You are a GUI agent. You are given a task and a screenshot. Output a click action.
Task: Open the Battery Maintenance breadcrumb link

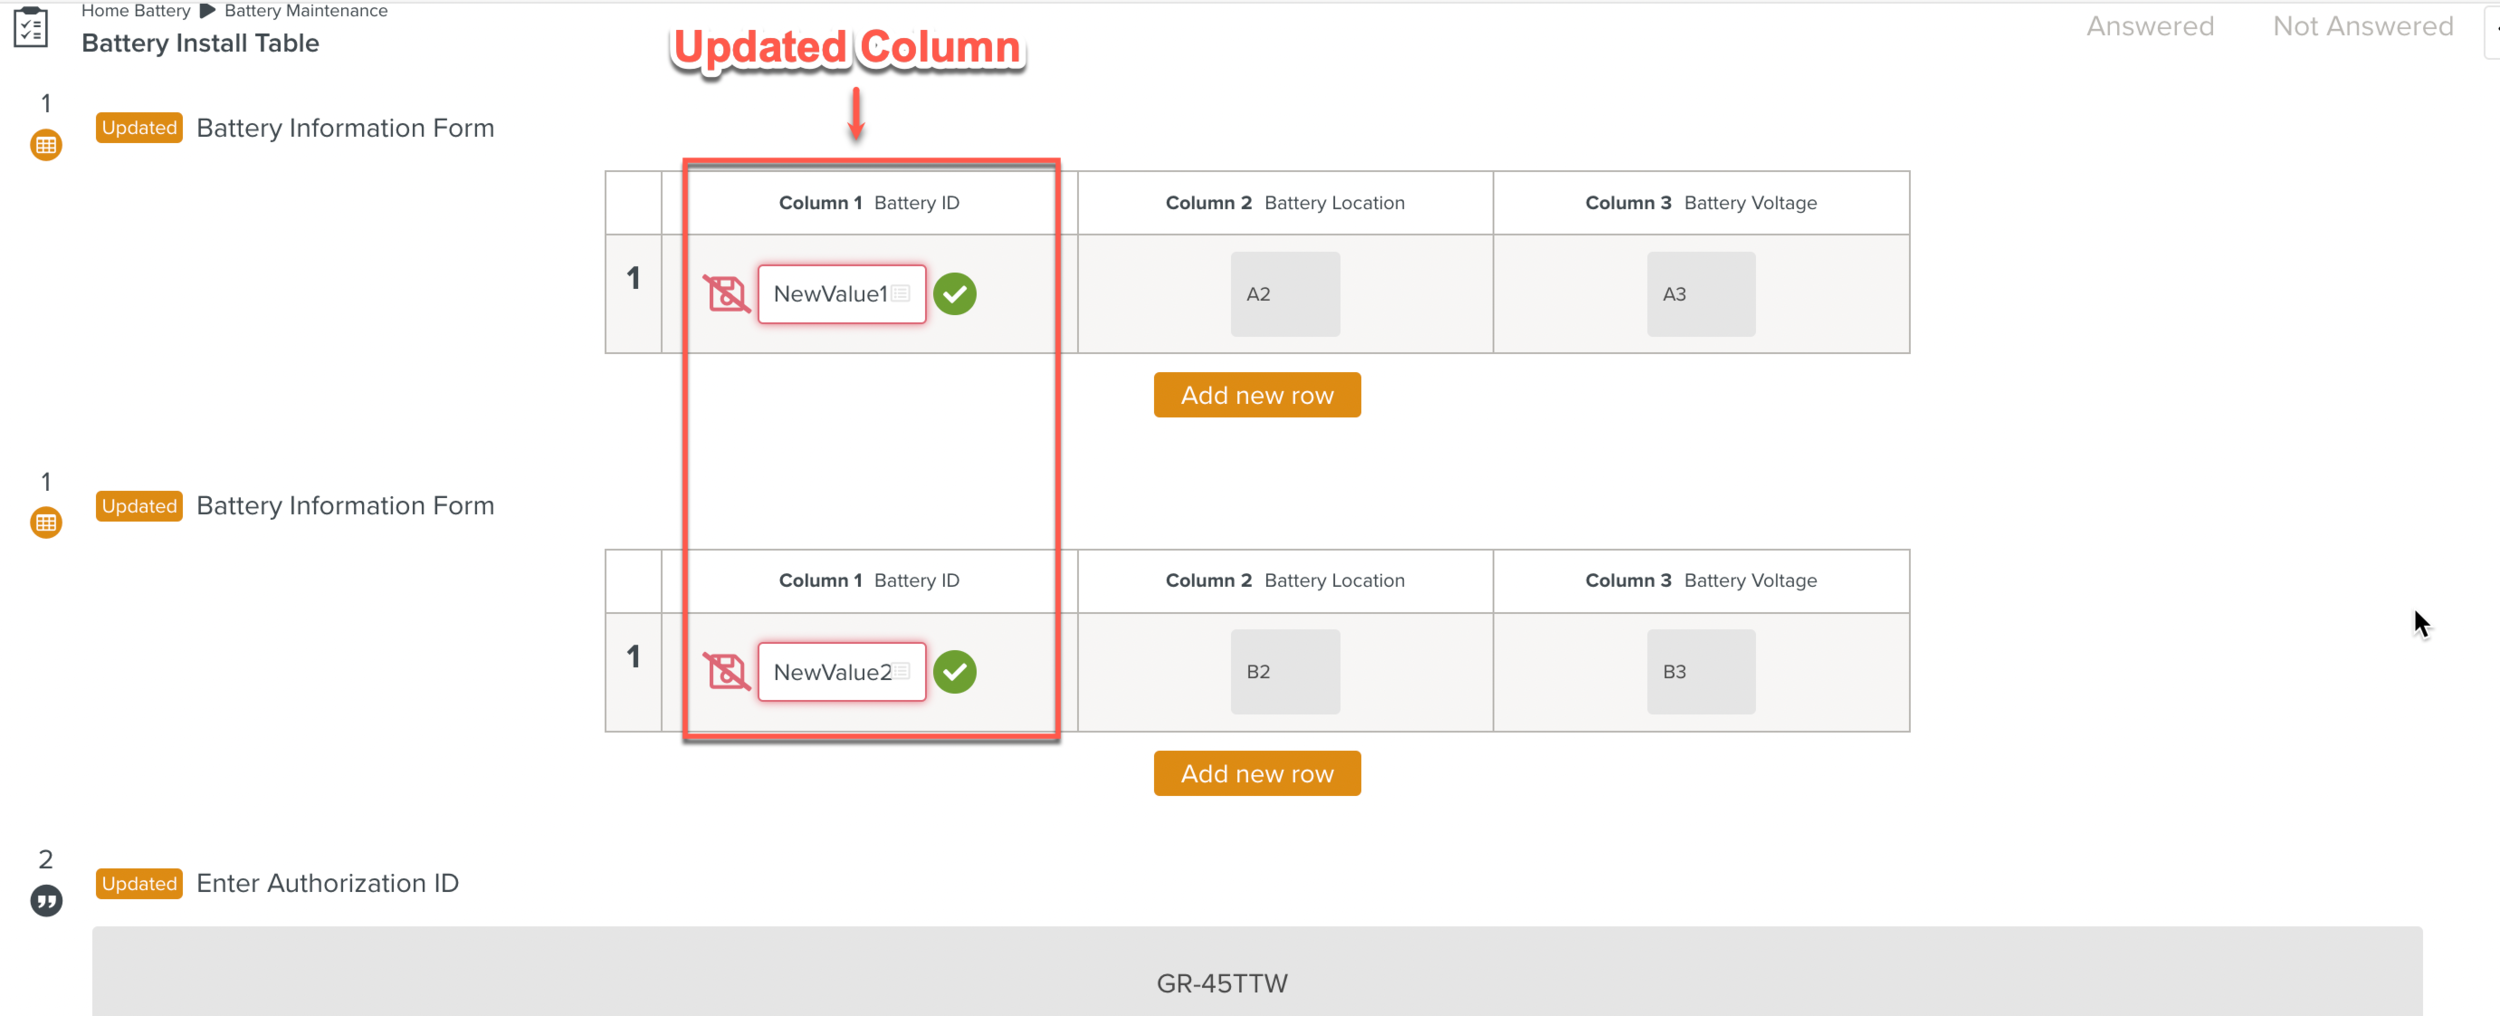306,11
